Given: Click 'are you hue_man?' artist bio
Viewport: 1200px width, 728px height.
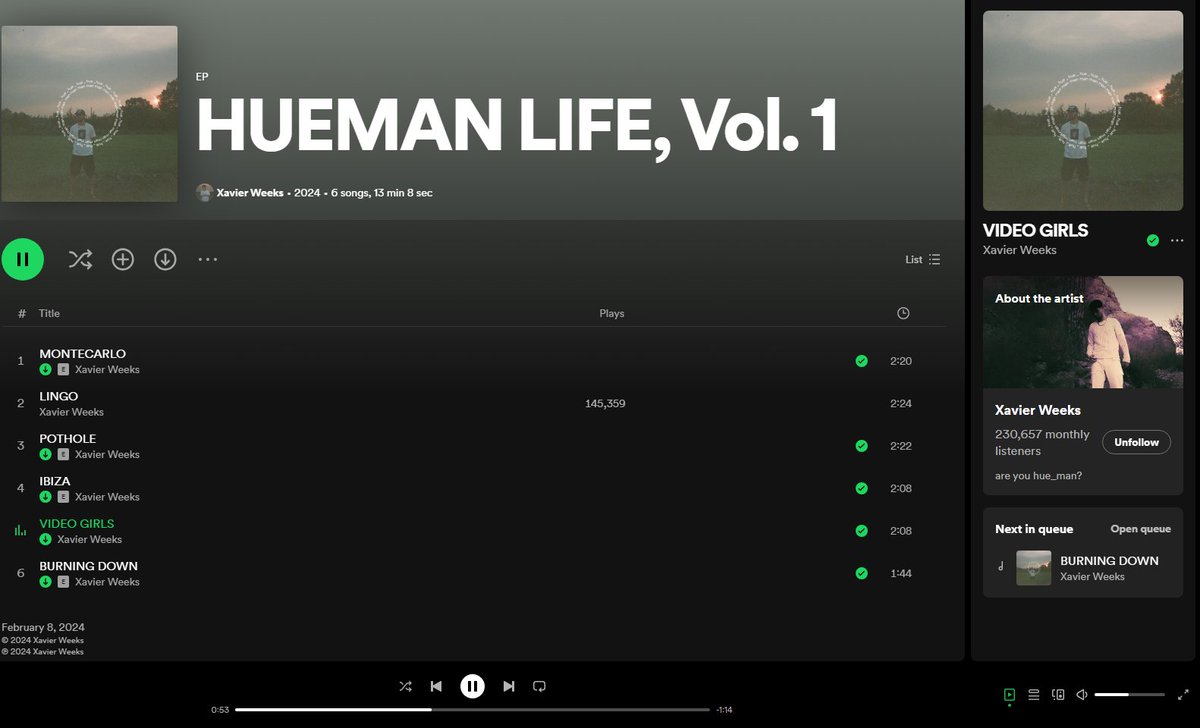Looking at the screenshot, I should coord(1038,476).
